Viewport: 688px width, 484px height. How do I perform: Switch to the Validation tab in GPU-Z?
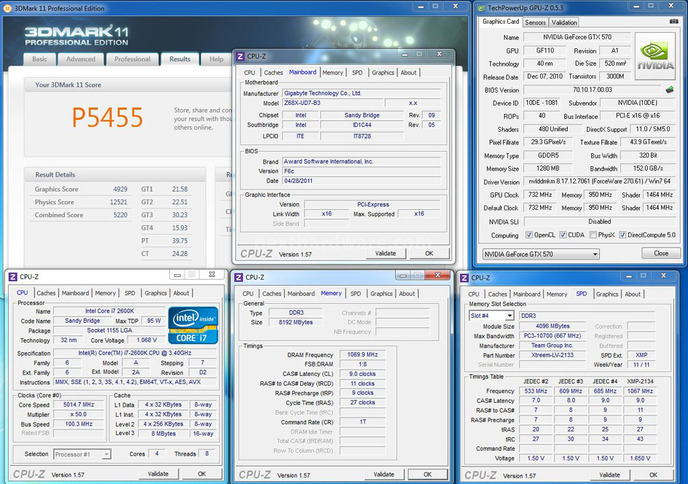pyautogui.click(x=564, y=22)
